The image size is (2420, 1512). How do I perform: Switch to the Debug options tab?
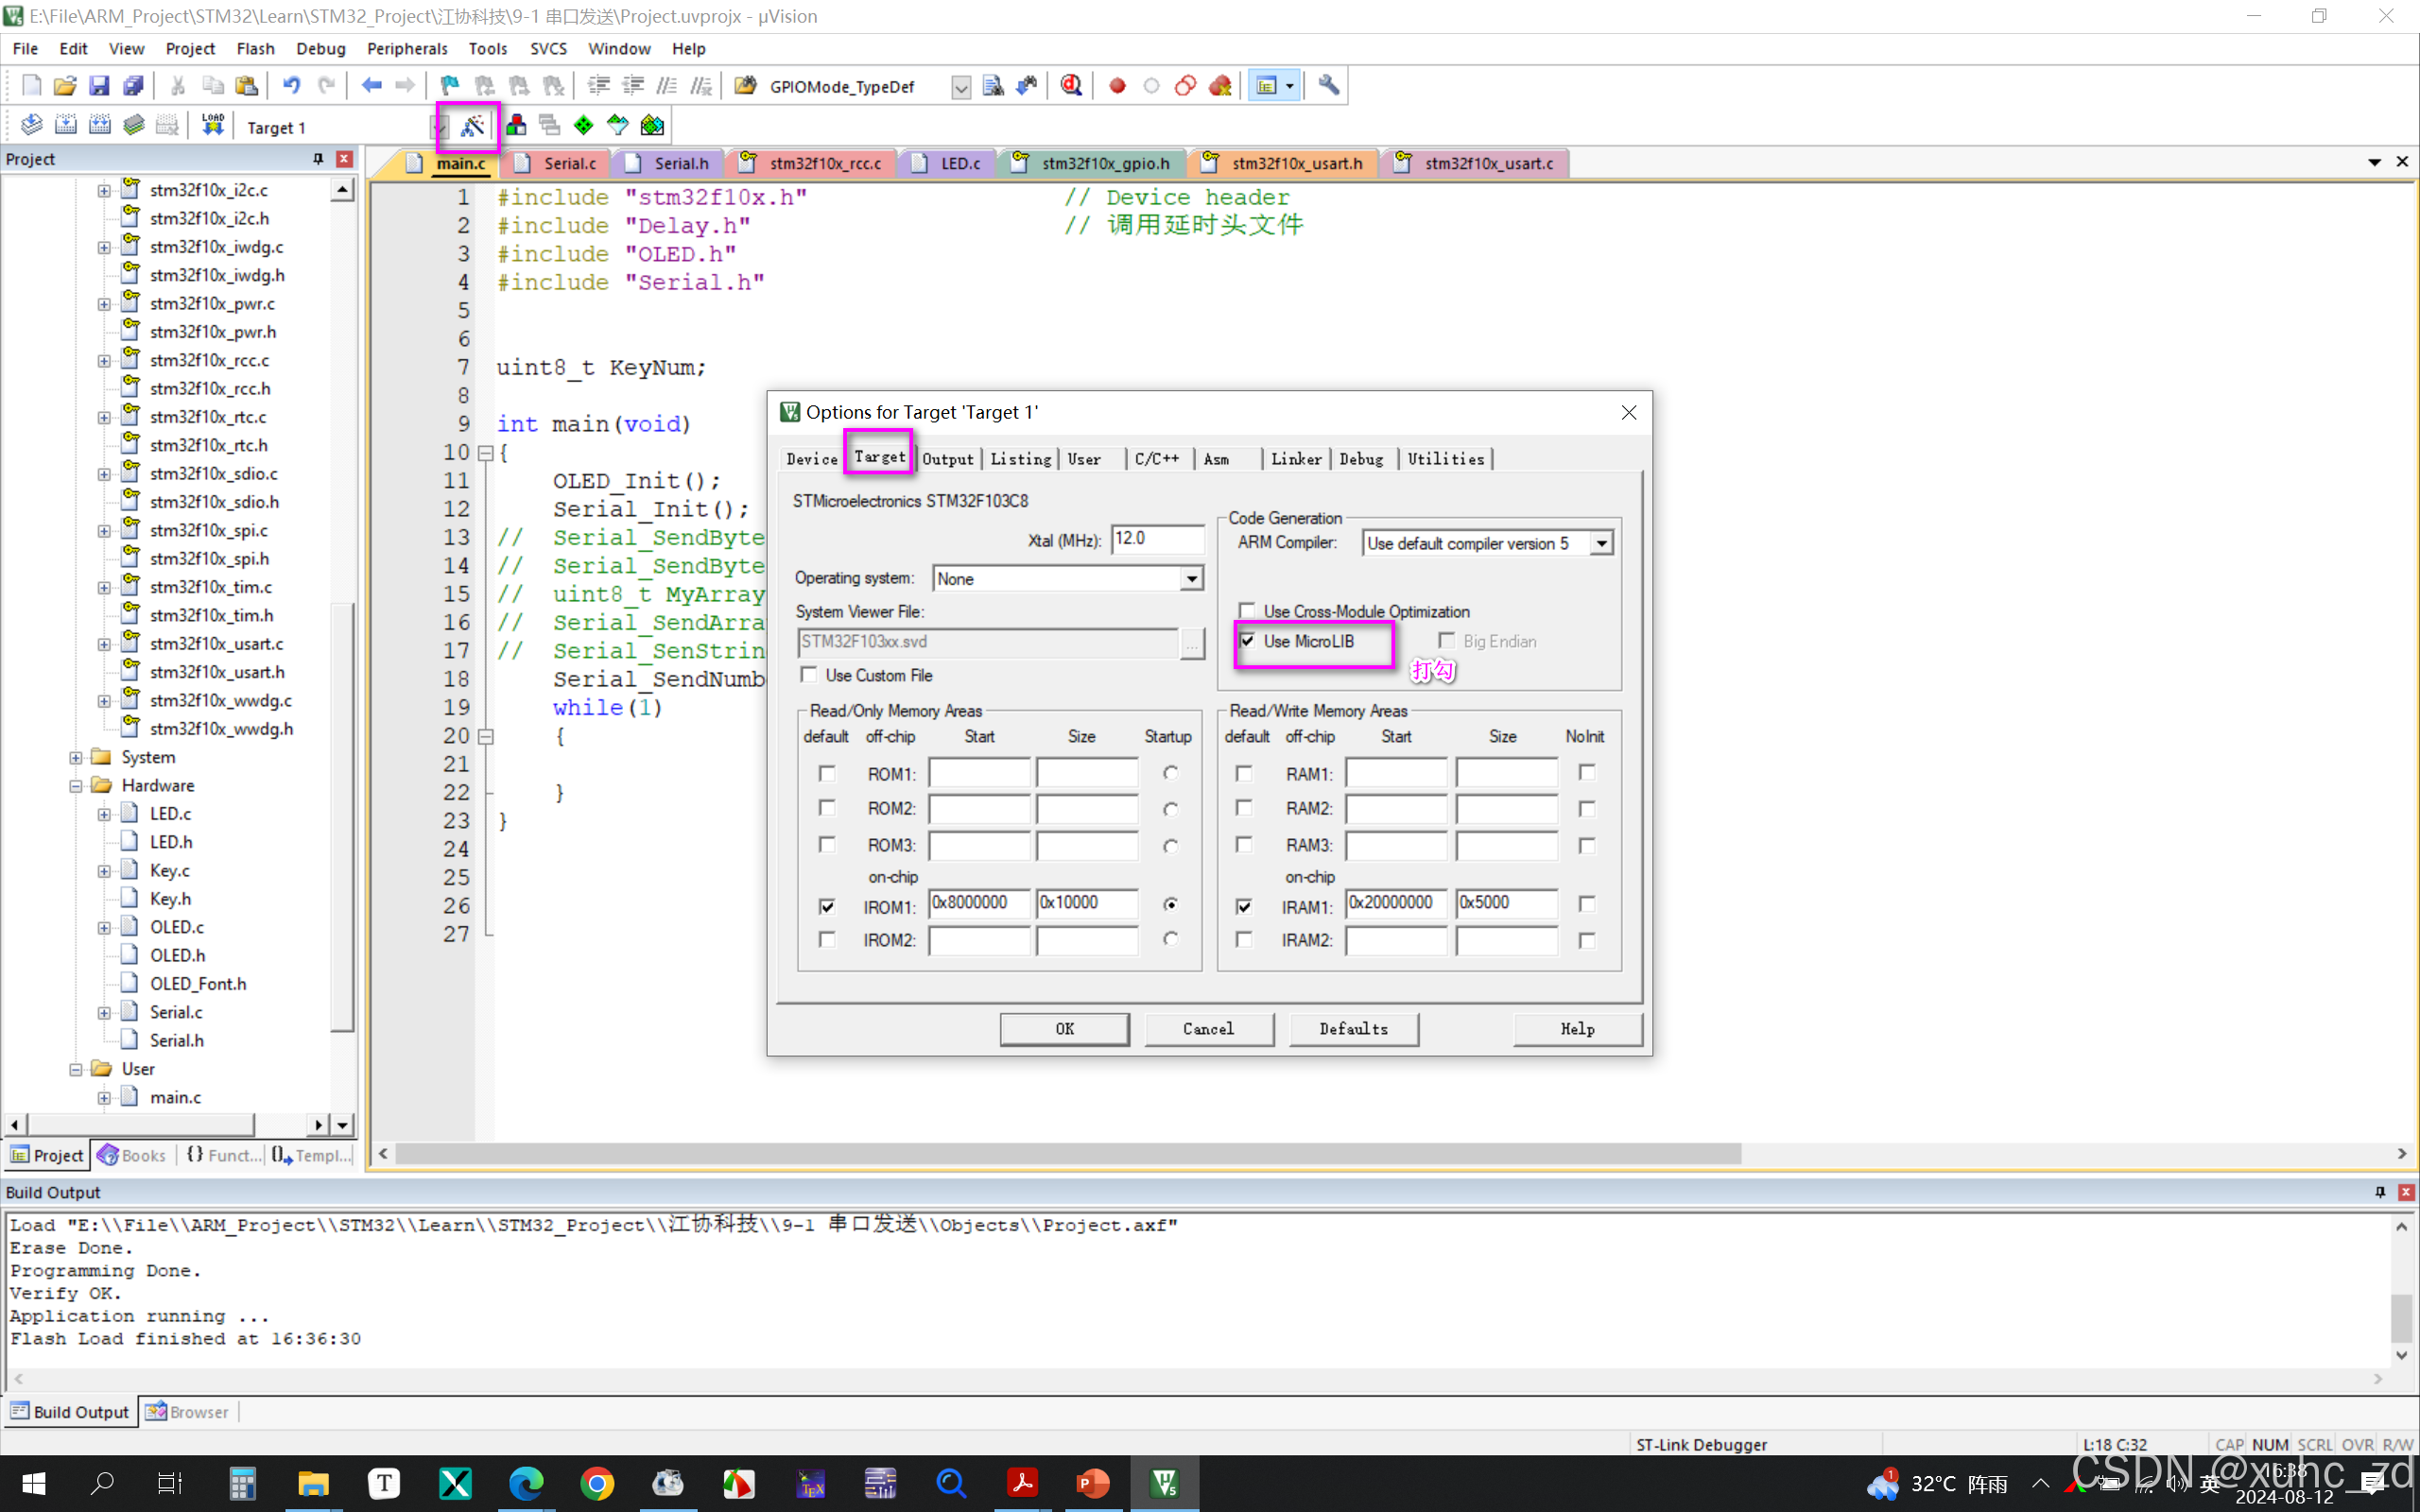(x=1361, y=459)
